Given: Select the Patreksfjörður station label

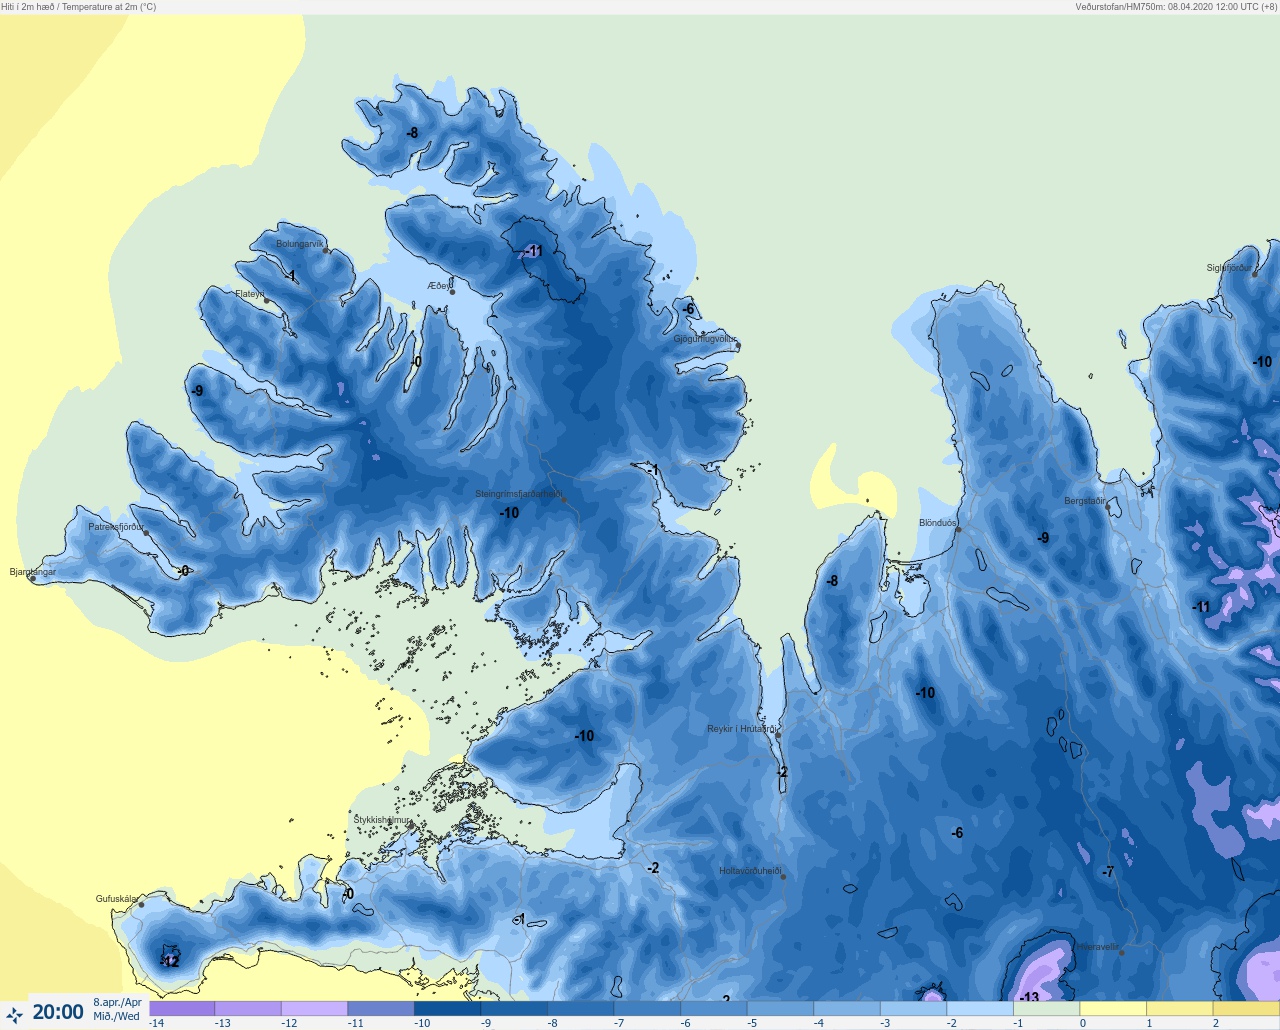Looking at the screenshot, I should point(116,527).
